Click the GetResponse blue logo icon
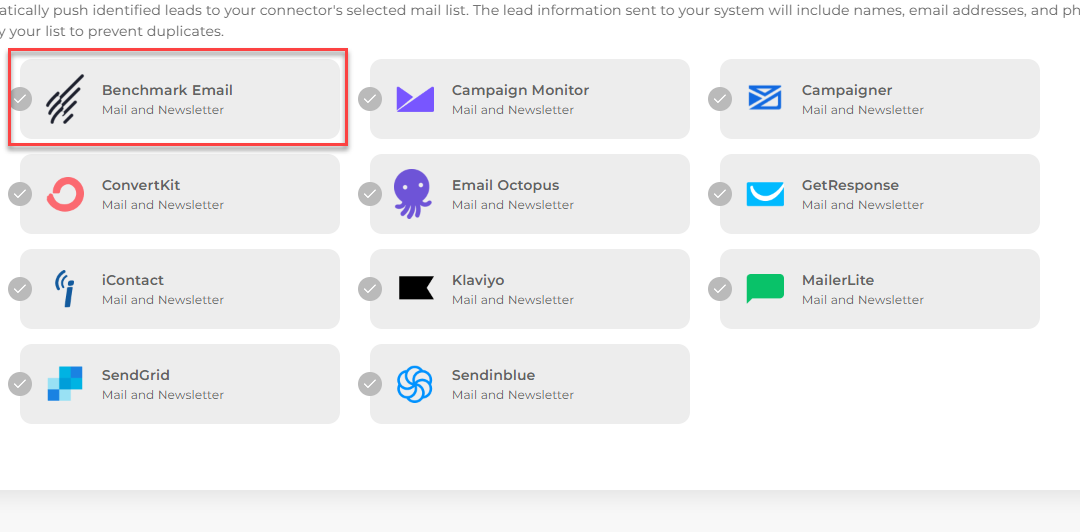1080x532 pixels. (x=765, y=194)
